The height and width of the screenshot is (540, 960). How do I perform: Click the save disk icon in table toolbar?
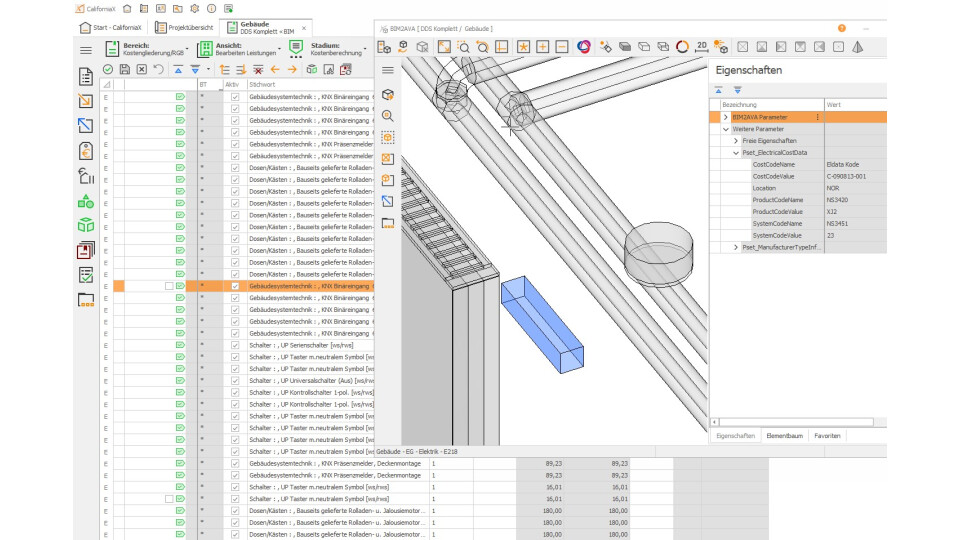[x=125, y=69]
